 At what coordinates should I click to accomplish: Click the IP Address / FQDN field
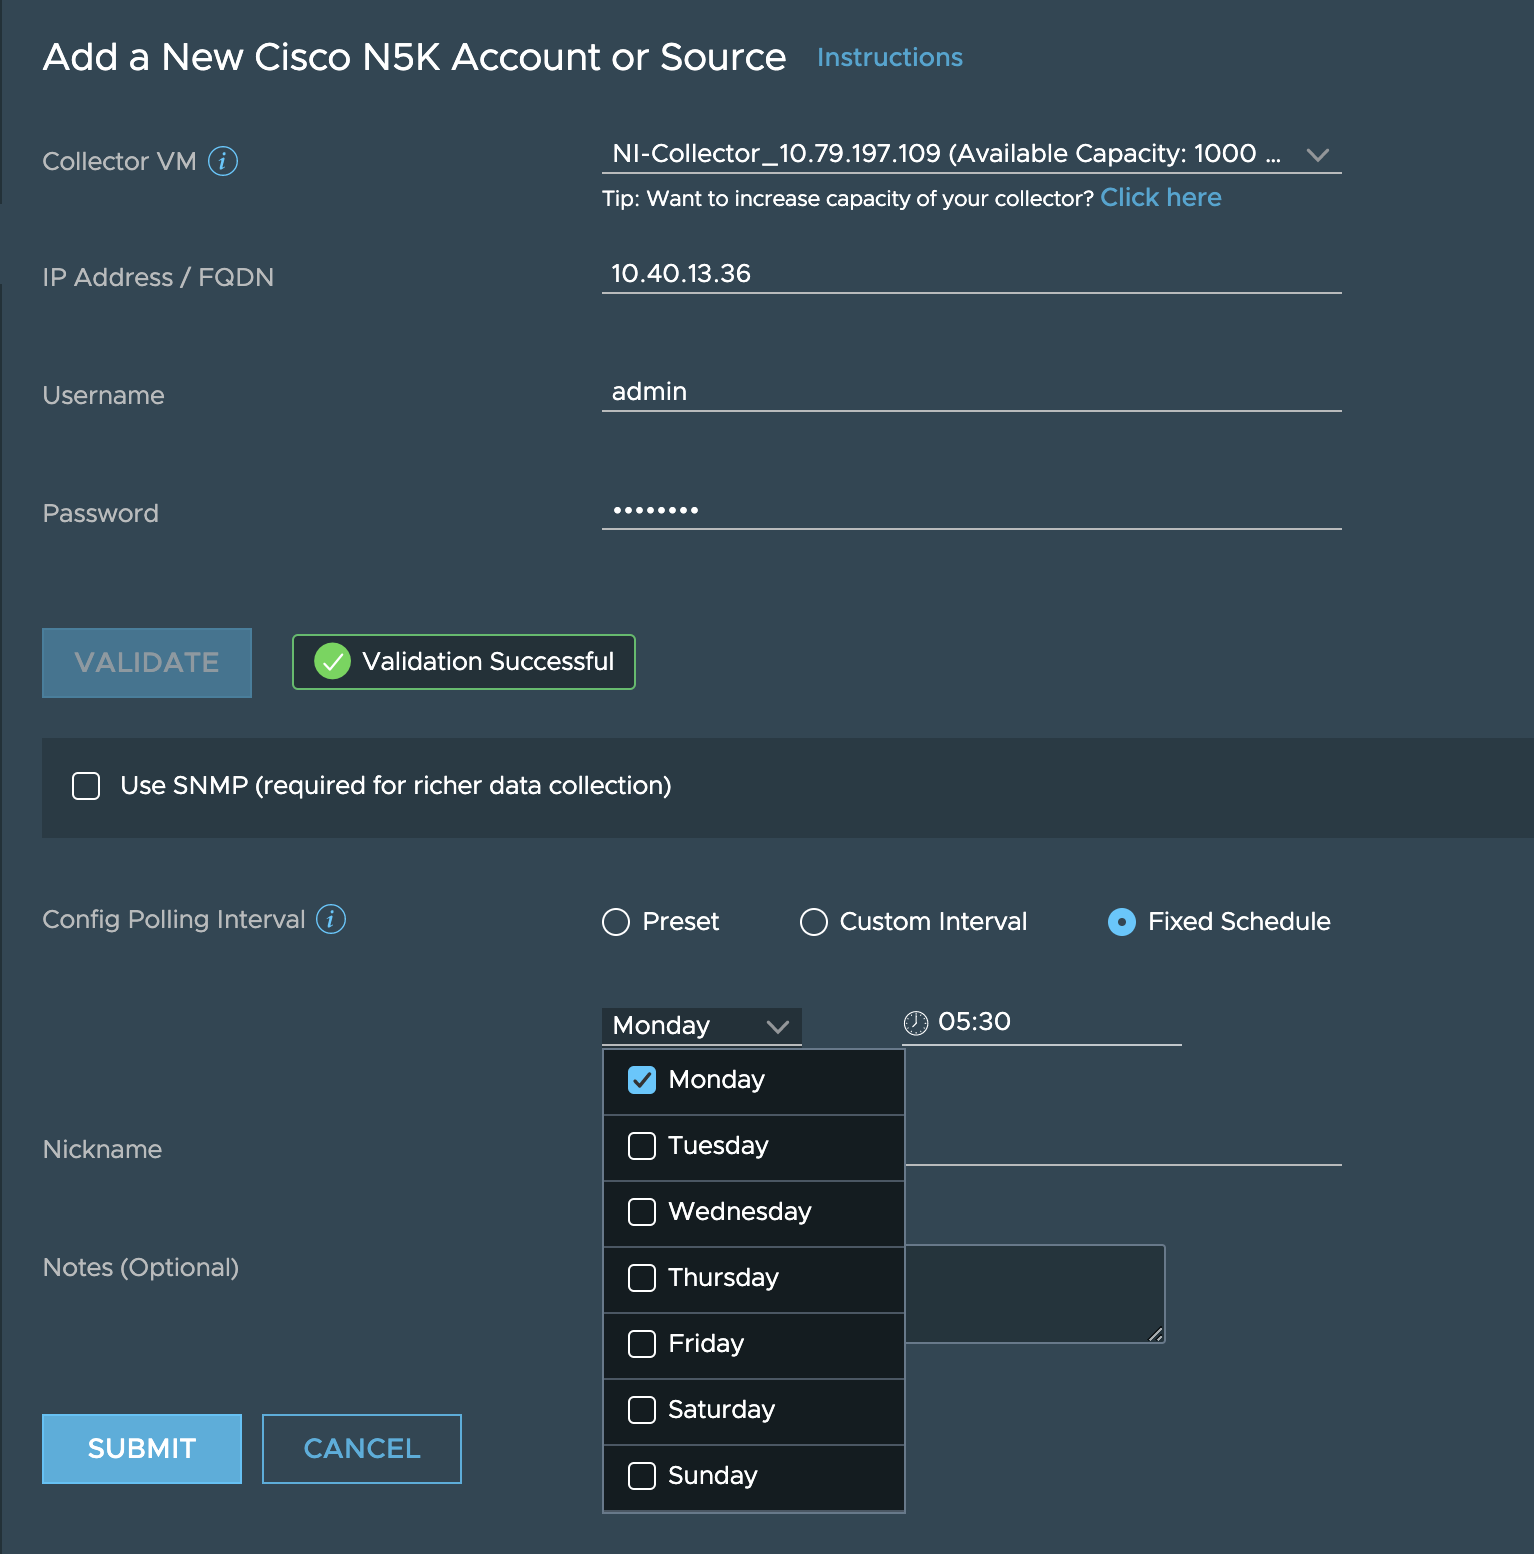[x=970, y=274]
